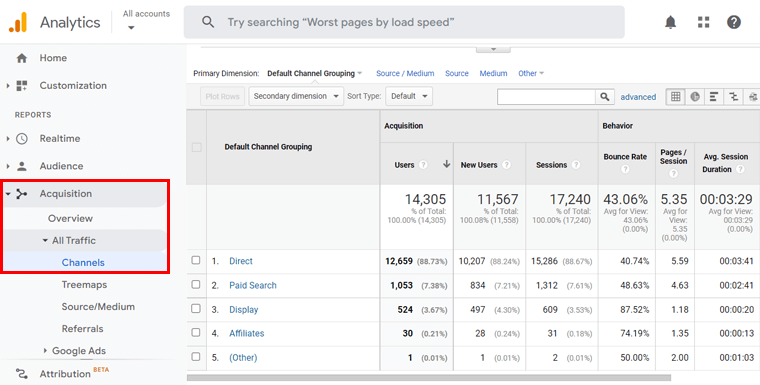Open the Sort Type Default dropdown

409,96
